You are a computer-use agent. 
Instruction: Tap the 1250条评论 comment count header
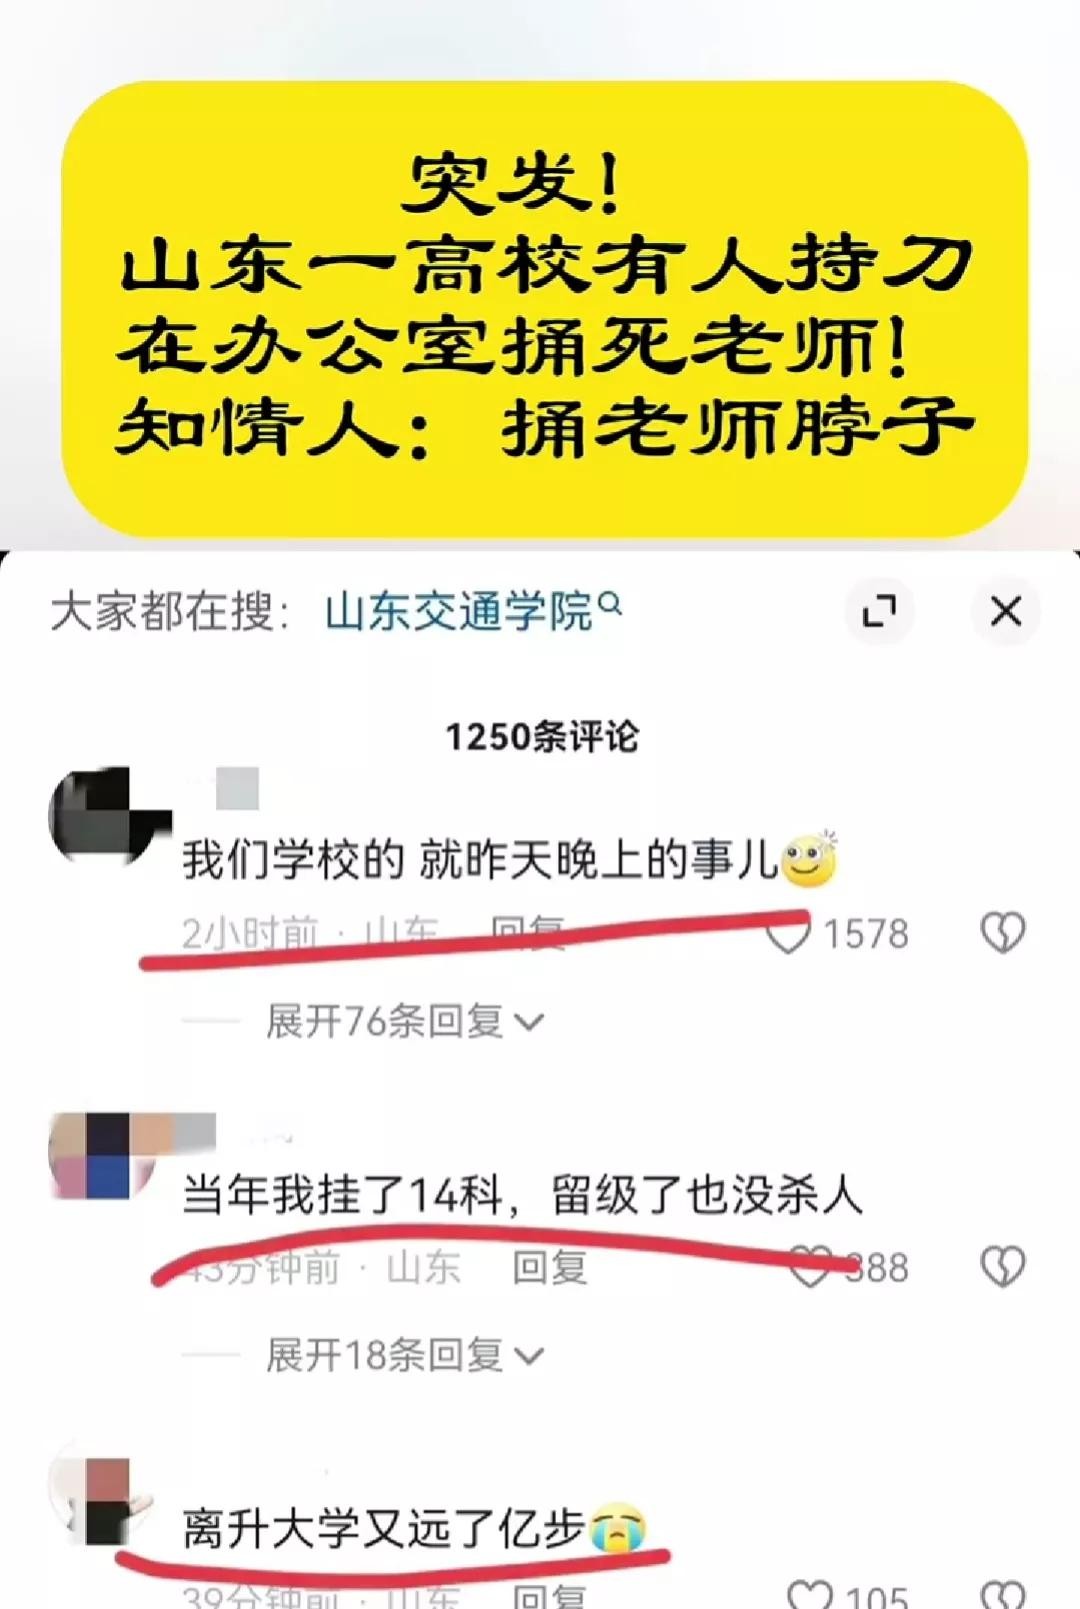541,737
